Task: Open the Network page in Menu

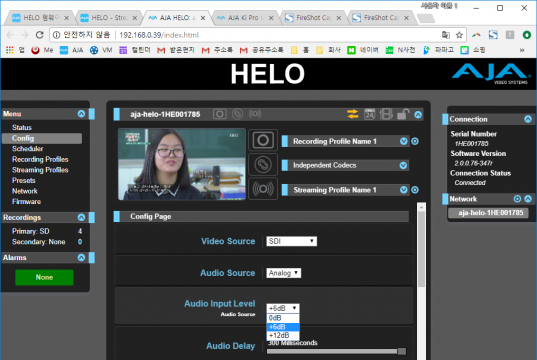Action: pyautogui.click(x=25, y=191)
